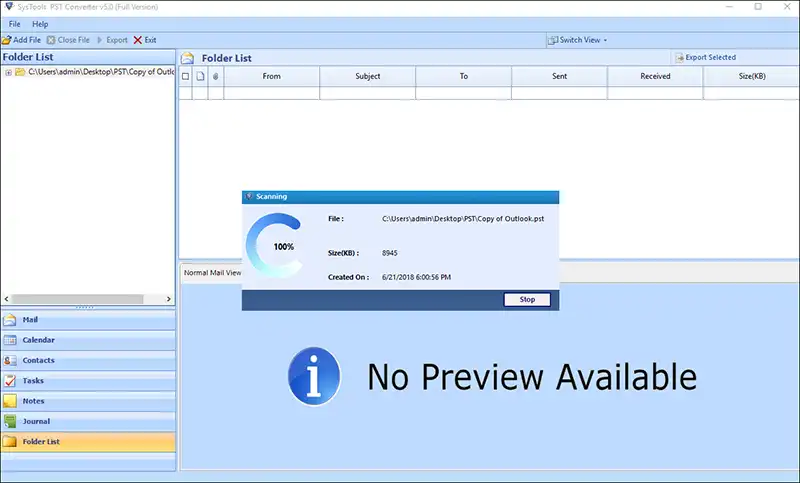Click the created date 6/21/2018 6:00:56 PM
The height and width of the screenshot is (483, 800).
416,277
